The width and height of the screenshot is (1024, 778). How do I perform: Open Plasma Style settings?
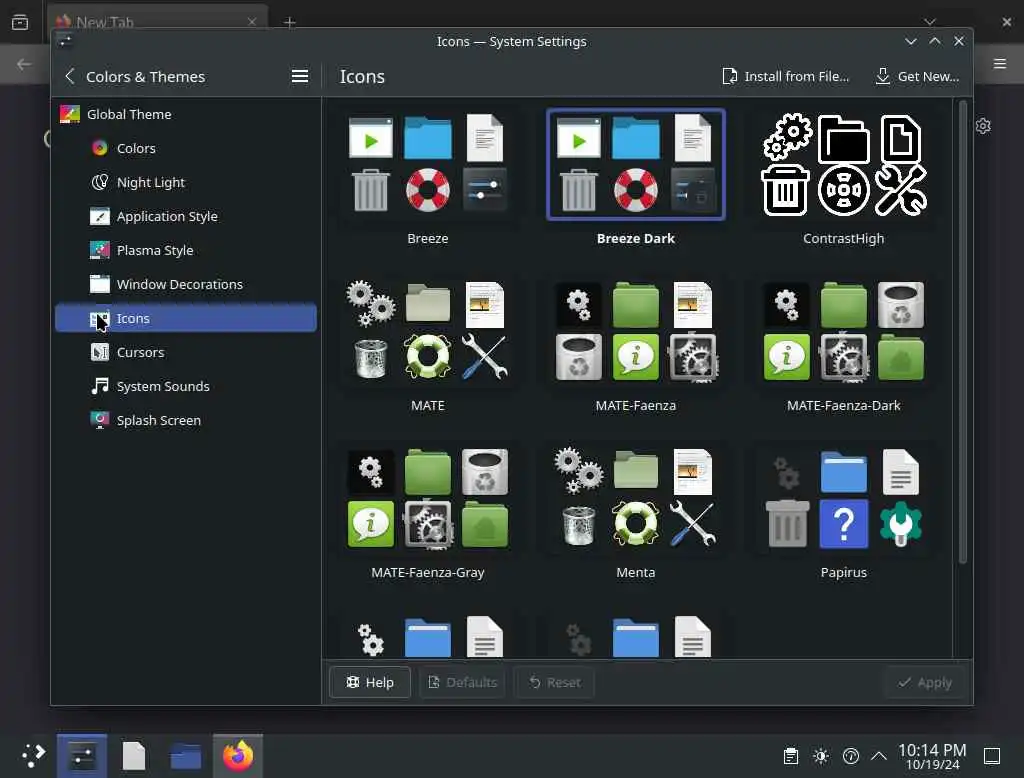pos(185,250)
